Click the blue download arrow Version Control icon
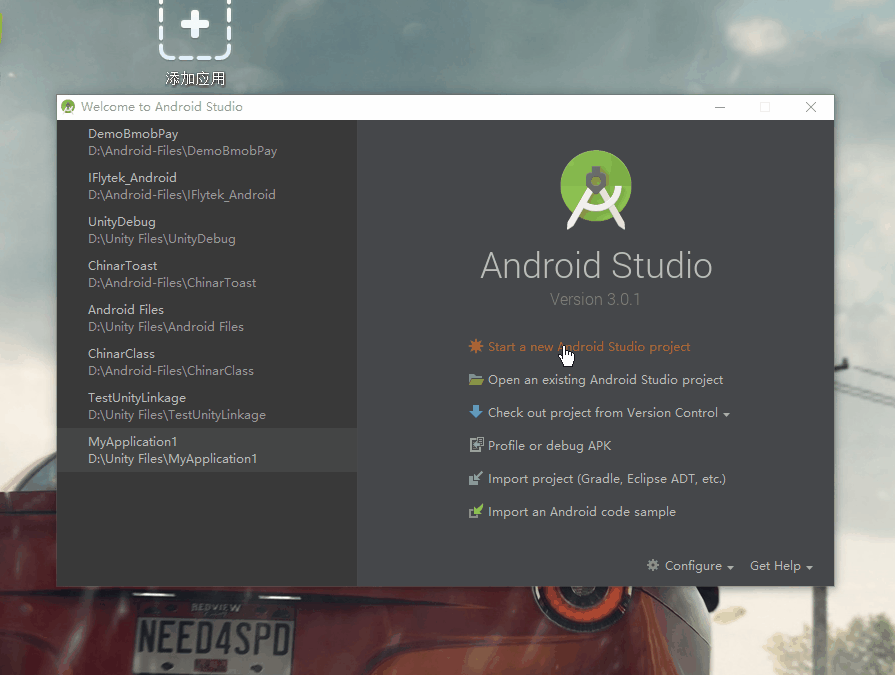 (x=475, y=412)
